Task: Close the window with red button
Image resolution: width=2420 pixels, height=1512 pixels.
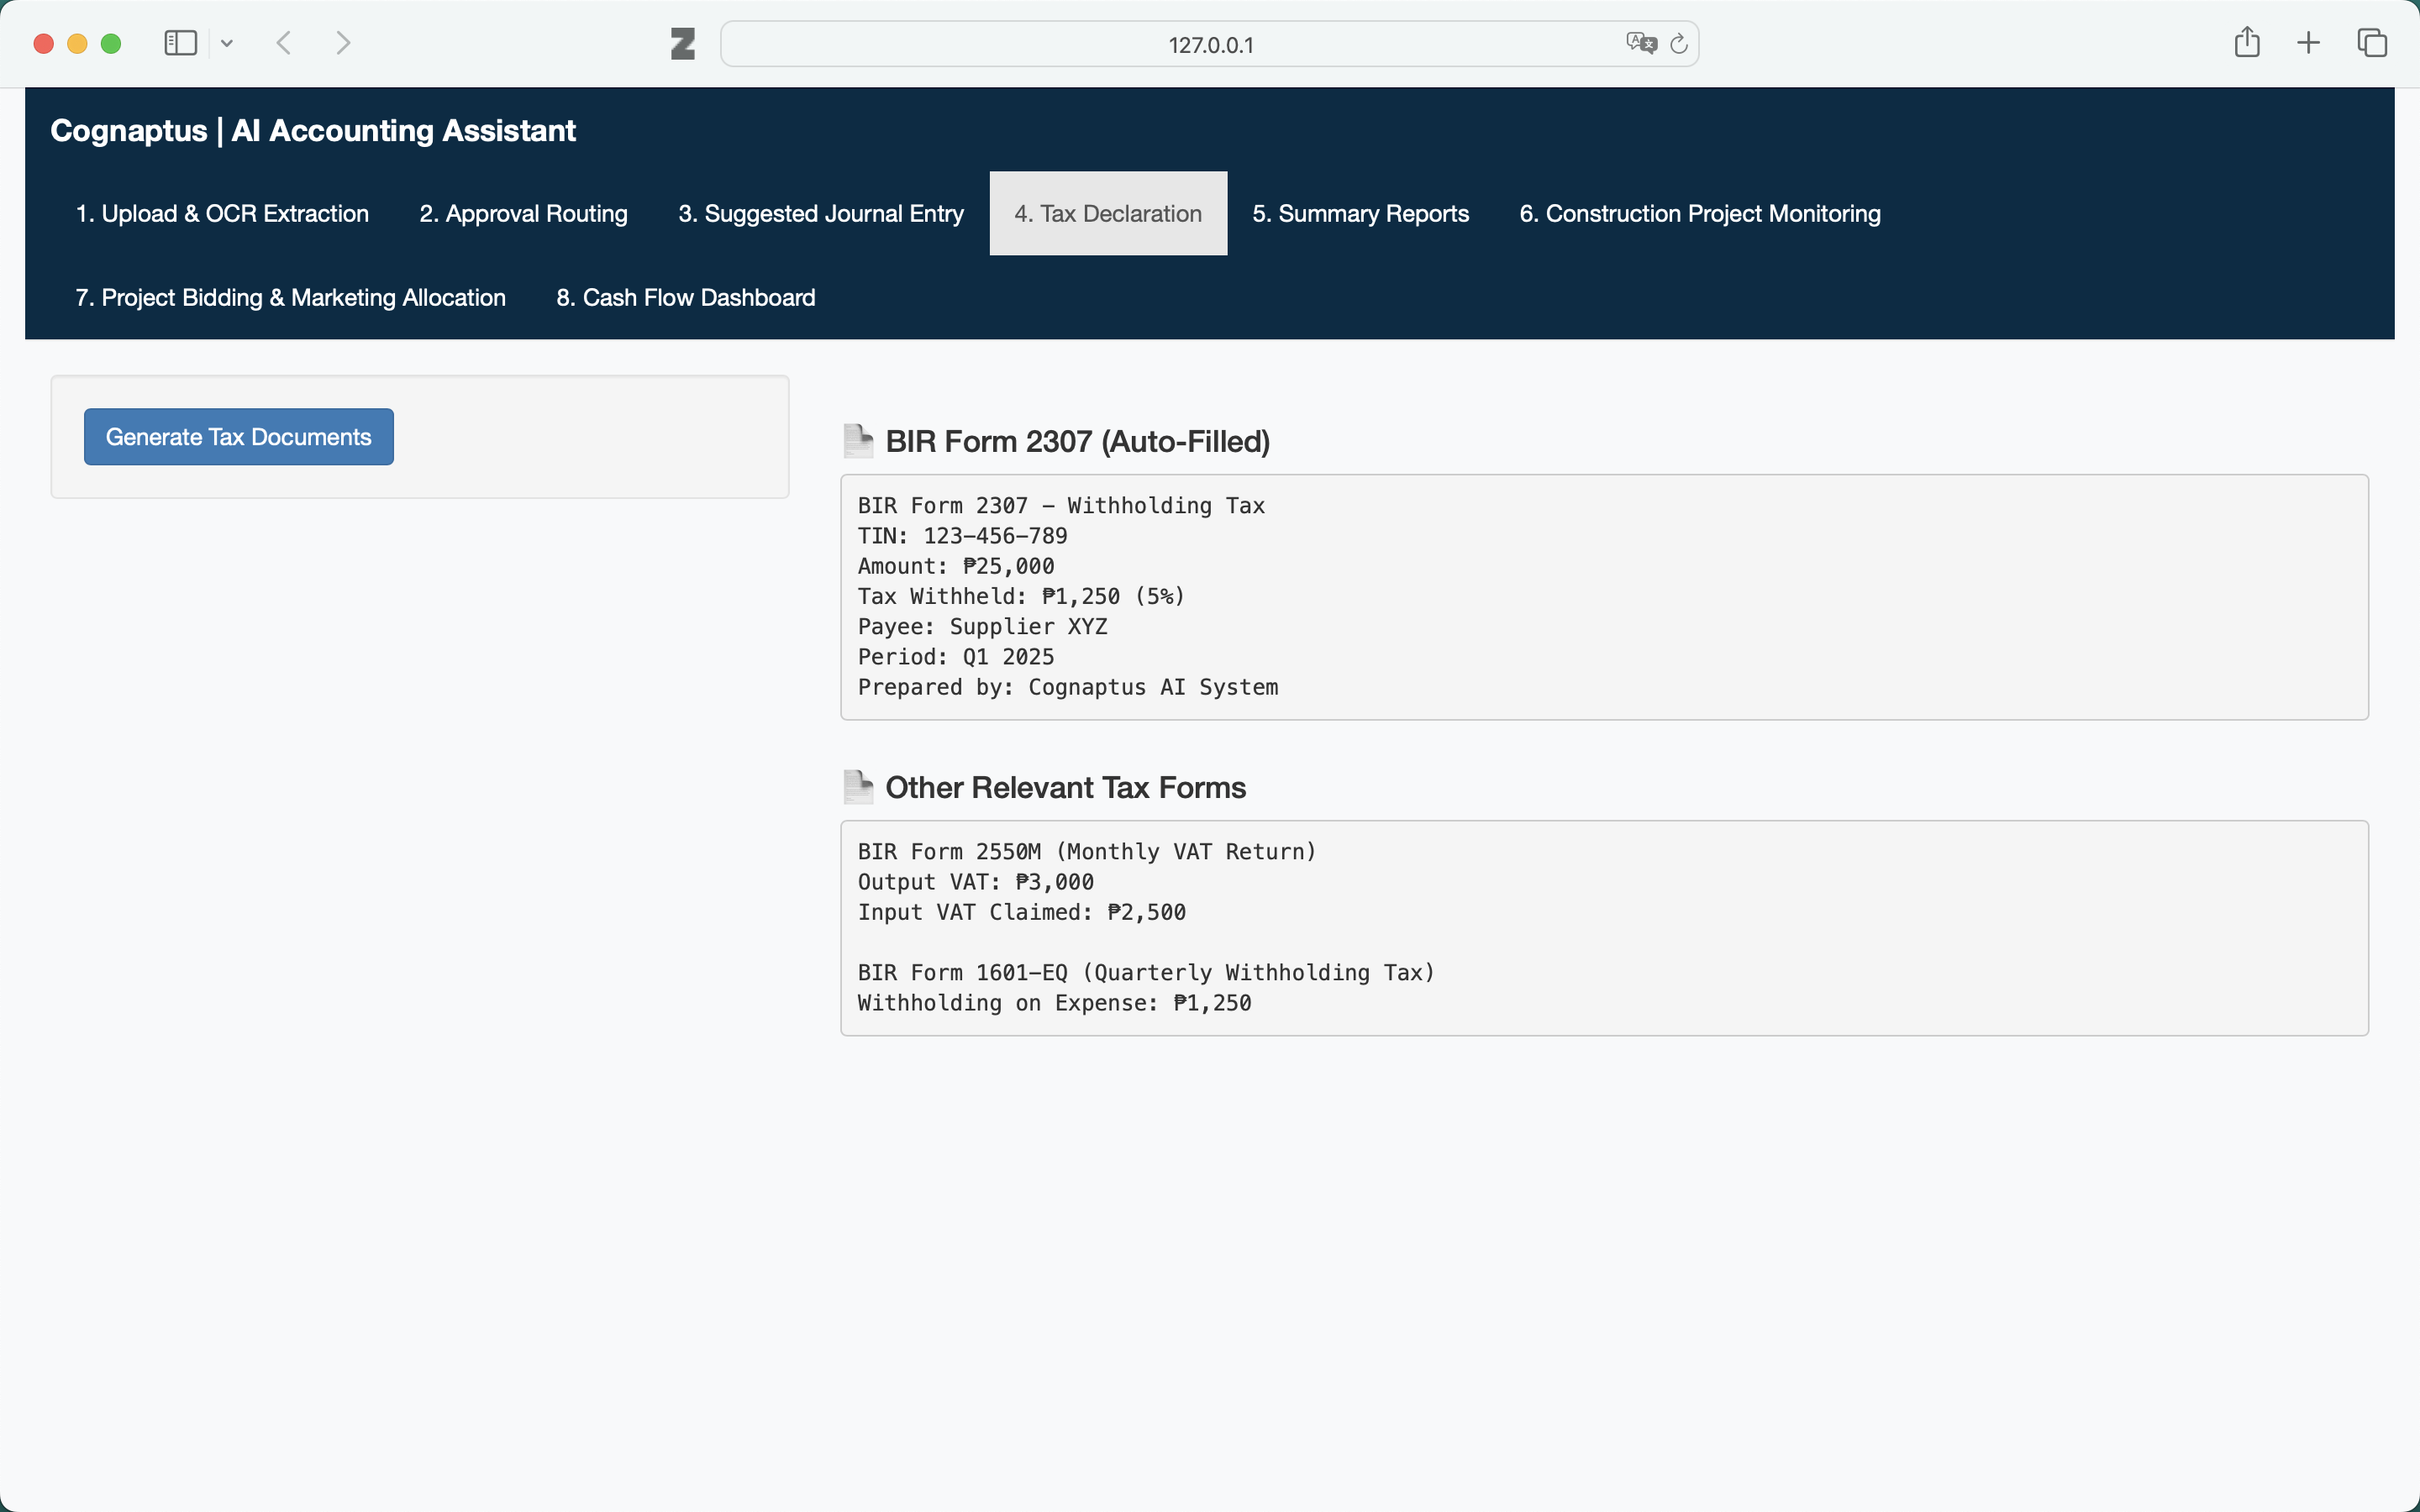Action: [x=43, y=43]
